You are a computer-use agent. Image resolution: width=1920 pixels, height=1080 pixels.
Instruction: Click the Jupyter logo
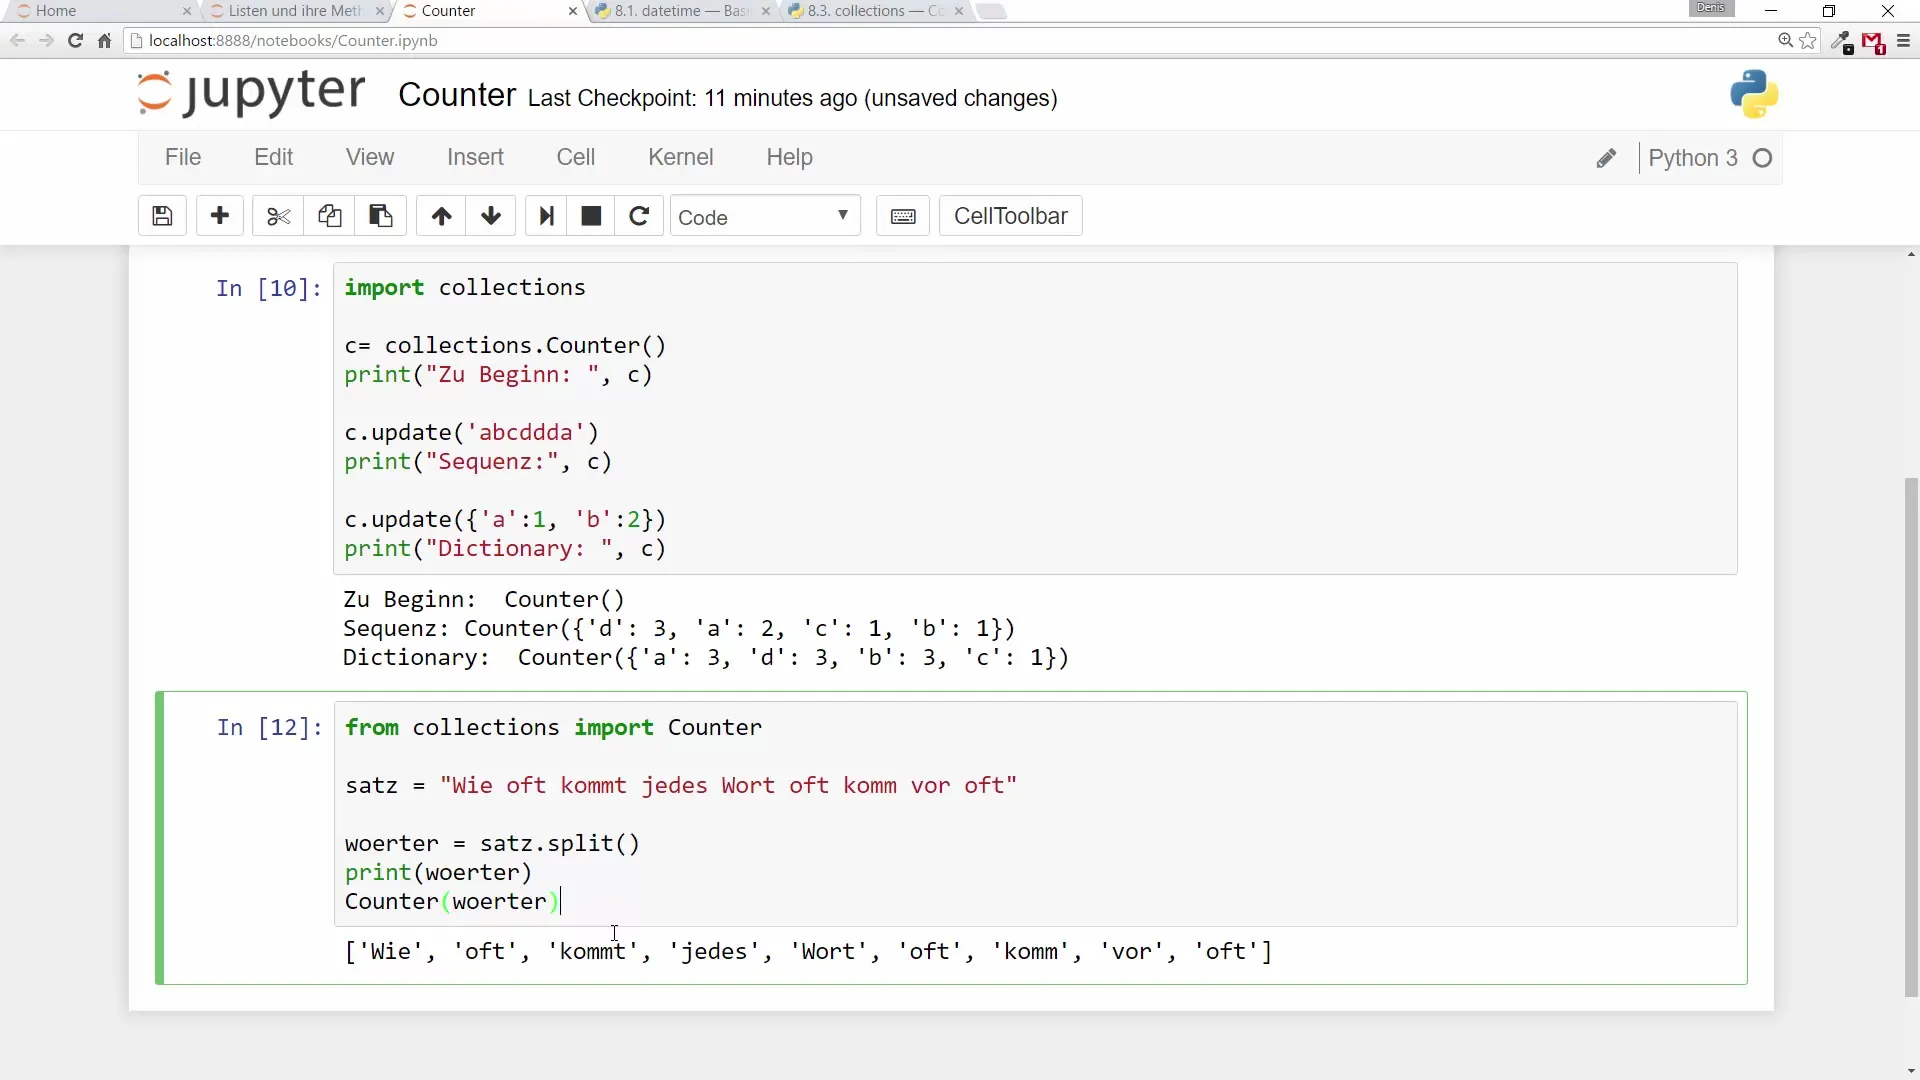[252, 94]
